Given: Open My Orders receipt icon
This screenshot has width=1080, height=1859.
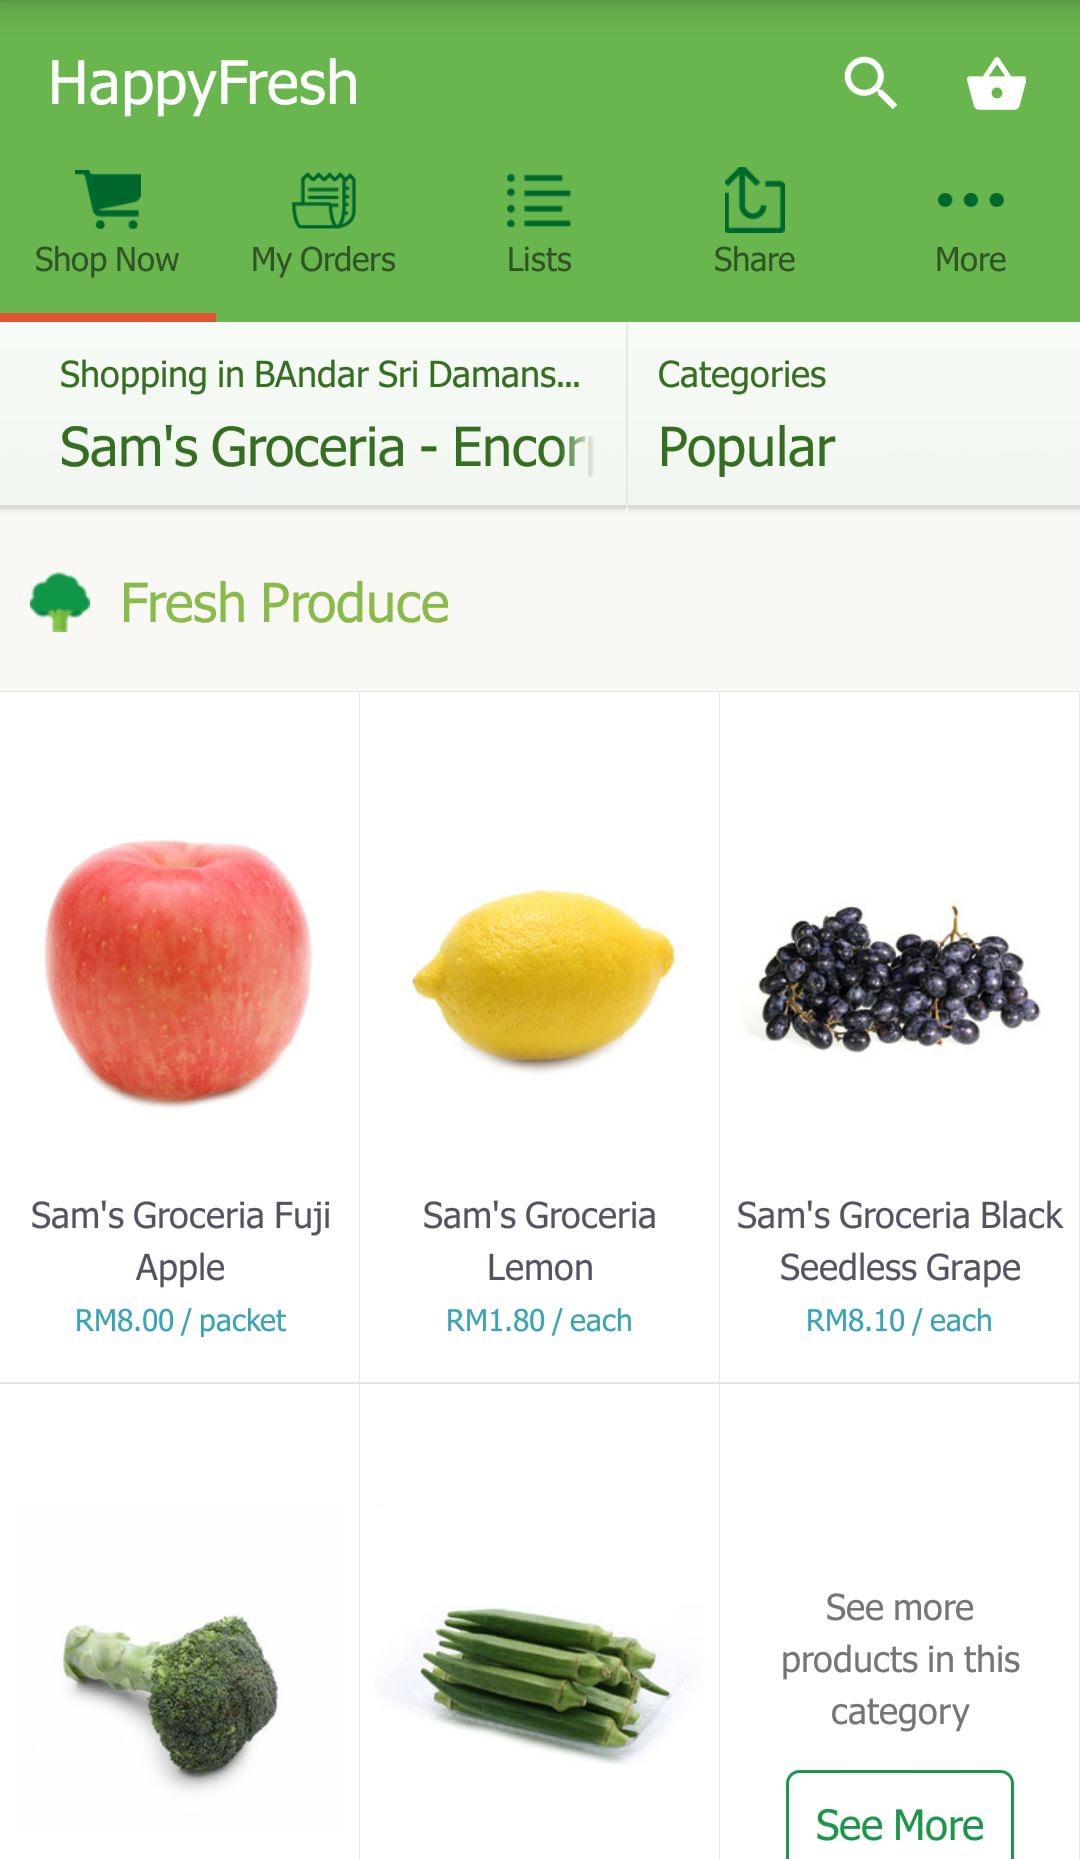Looking at the screenshot, I should pos(323,200).
